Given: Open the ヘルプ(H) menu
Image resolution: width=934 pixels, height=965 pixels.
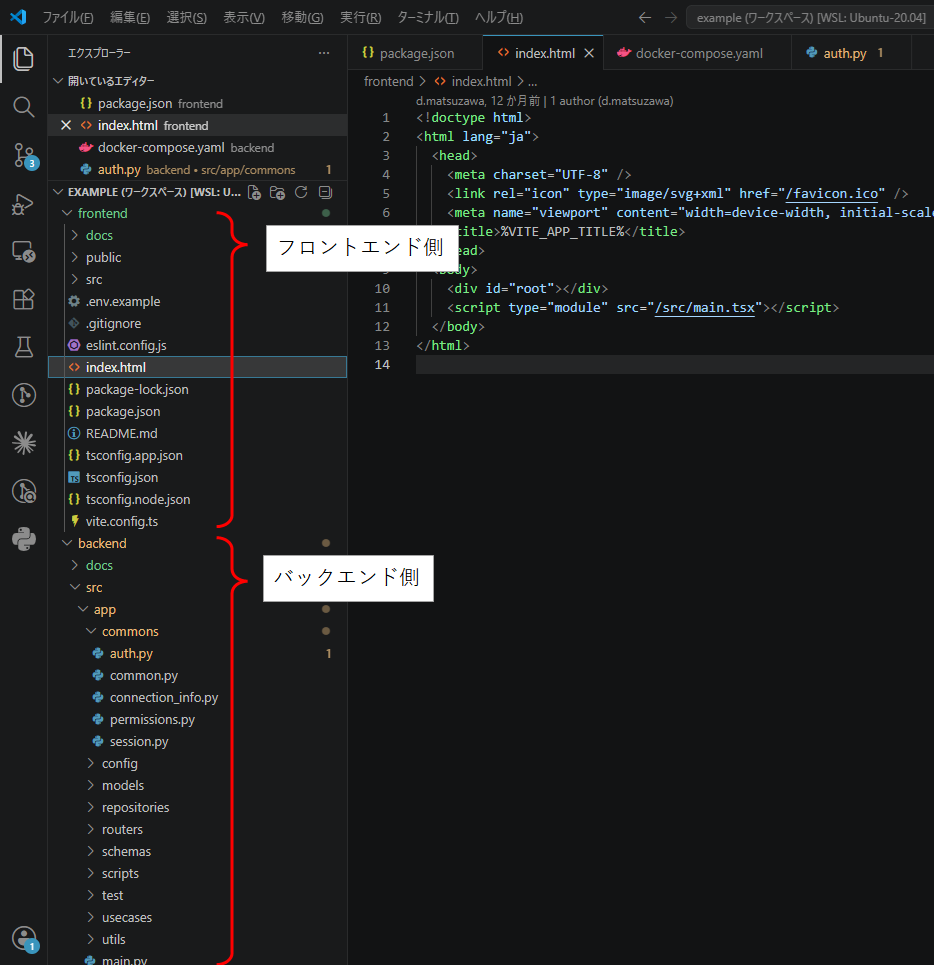Looking at the screenshot, I should pos(498,18).
